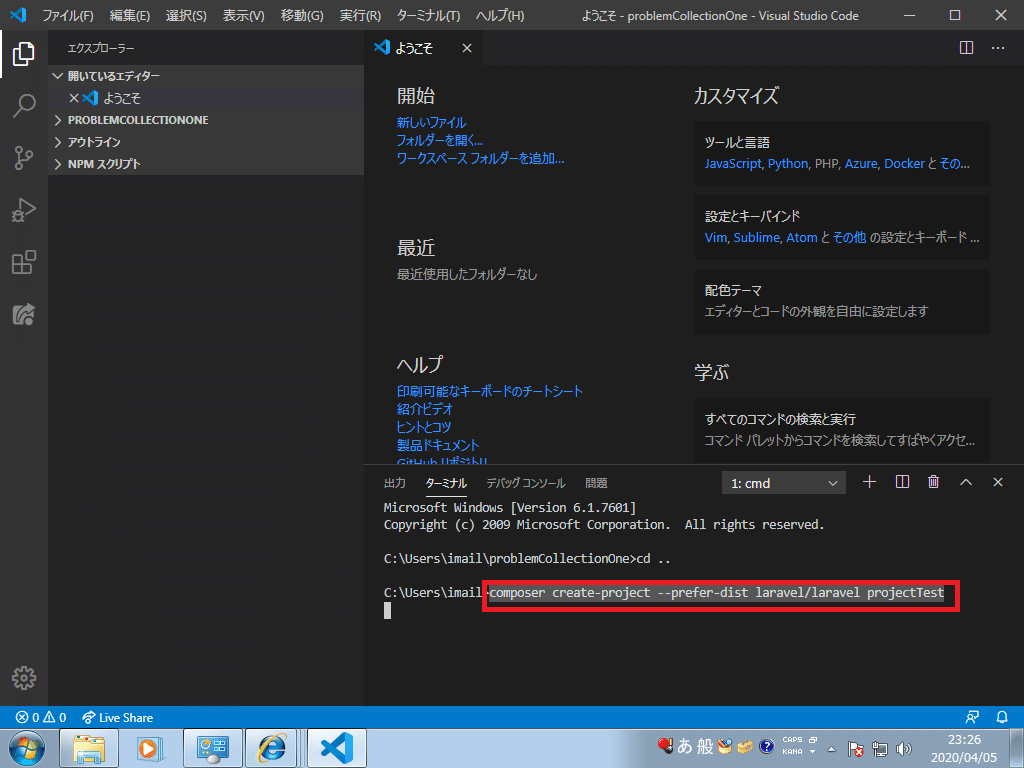Click the terminal input cursor line
1024x768 pixels.
coord(387,610)
